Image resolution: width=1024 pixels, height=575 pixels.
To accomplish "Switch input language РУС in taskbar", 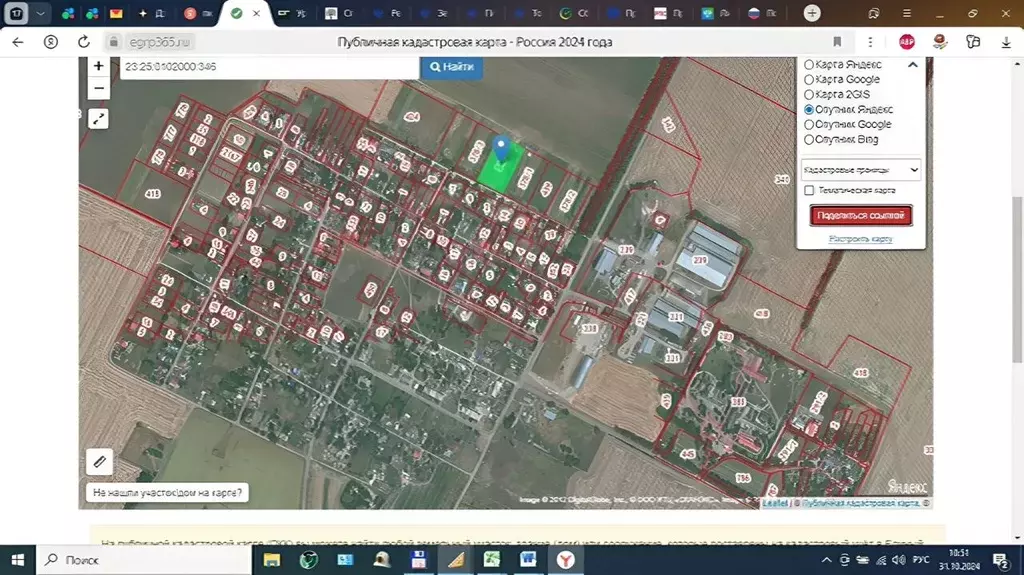I will point(921,560).
